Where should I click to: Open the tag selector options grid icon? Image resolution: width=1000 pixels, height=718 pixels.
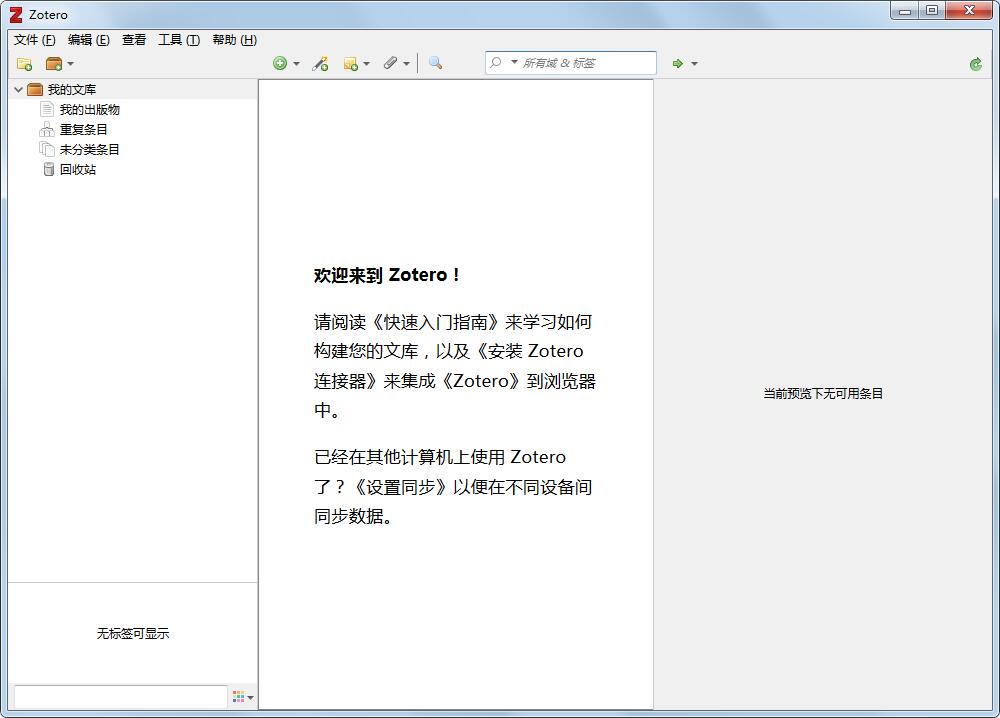tap(236, 697)
